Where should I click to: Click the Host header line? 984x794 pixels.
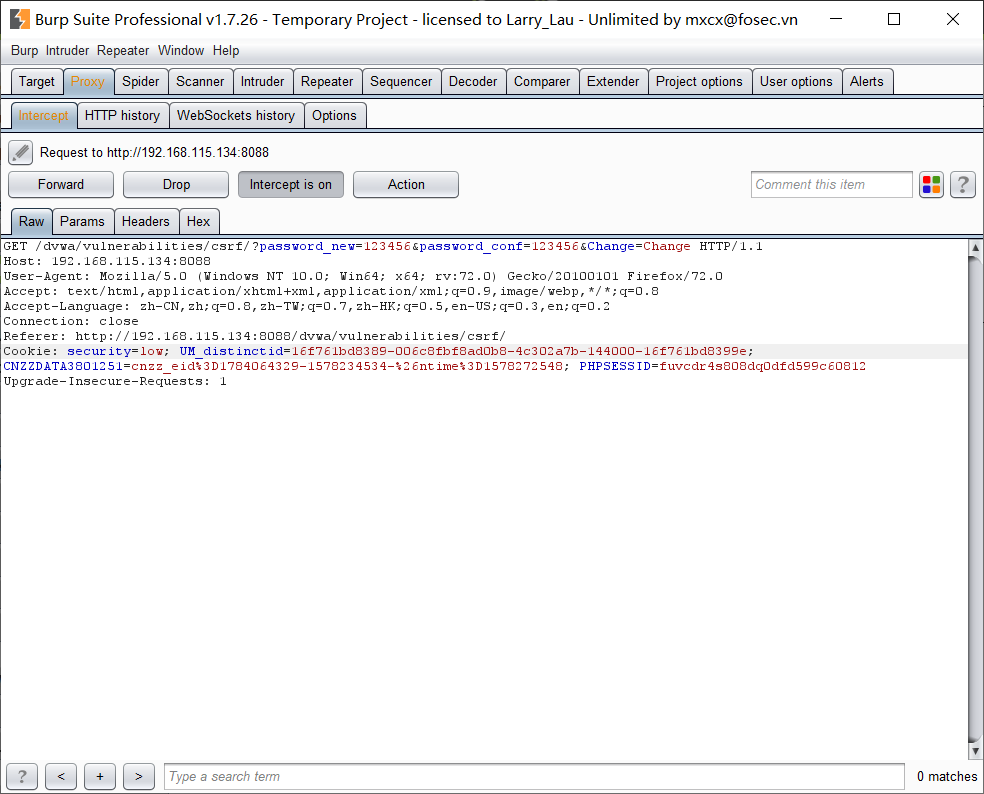pyautogui.click(x=107, y=261)
